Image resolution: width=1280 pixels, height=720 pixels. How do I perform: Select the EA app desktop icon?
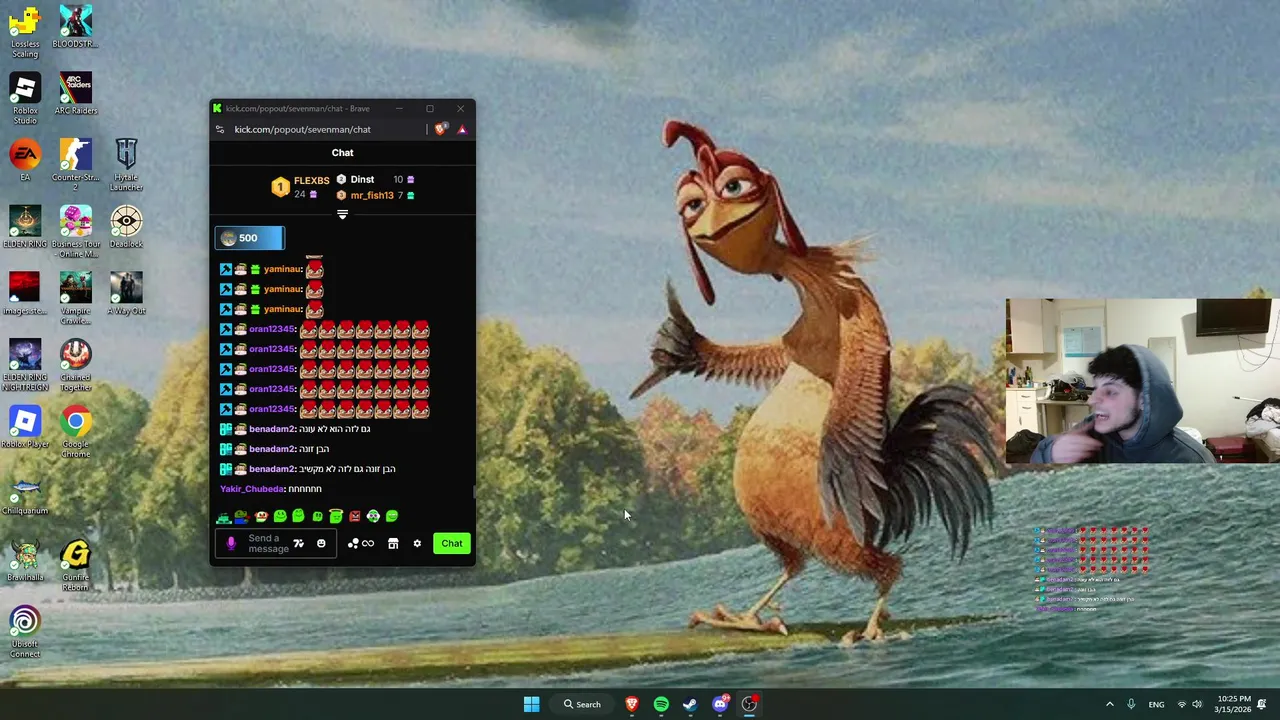[x=25, y=161]
